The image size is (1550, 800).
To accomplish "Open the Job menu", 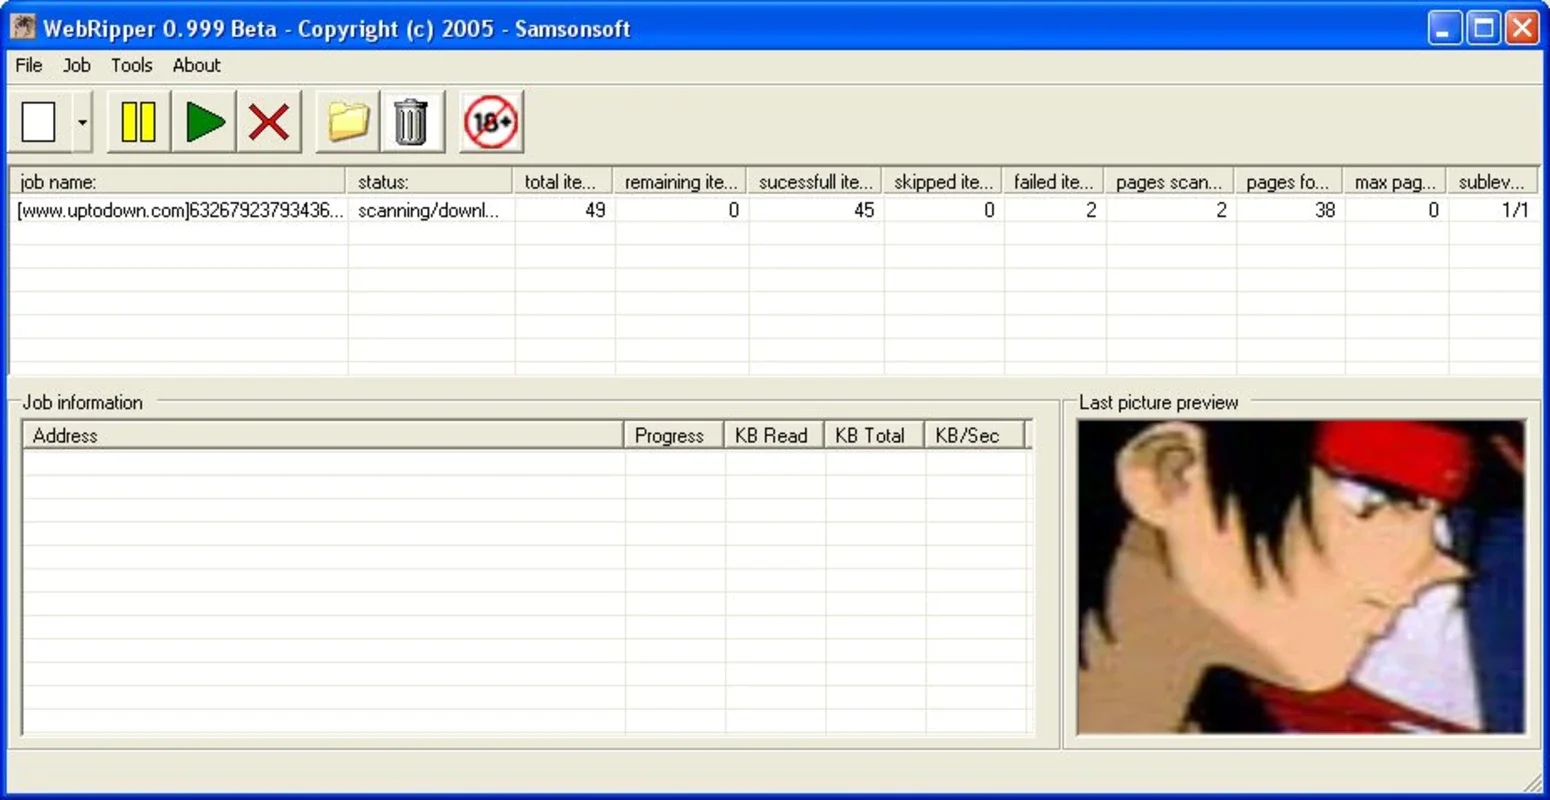I will 77,65.
